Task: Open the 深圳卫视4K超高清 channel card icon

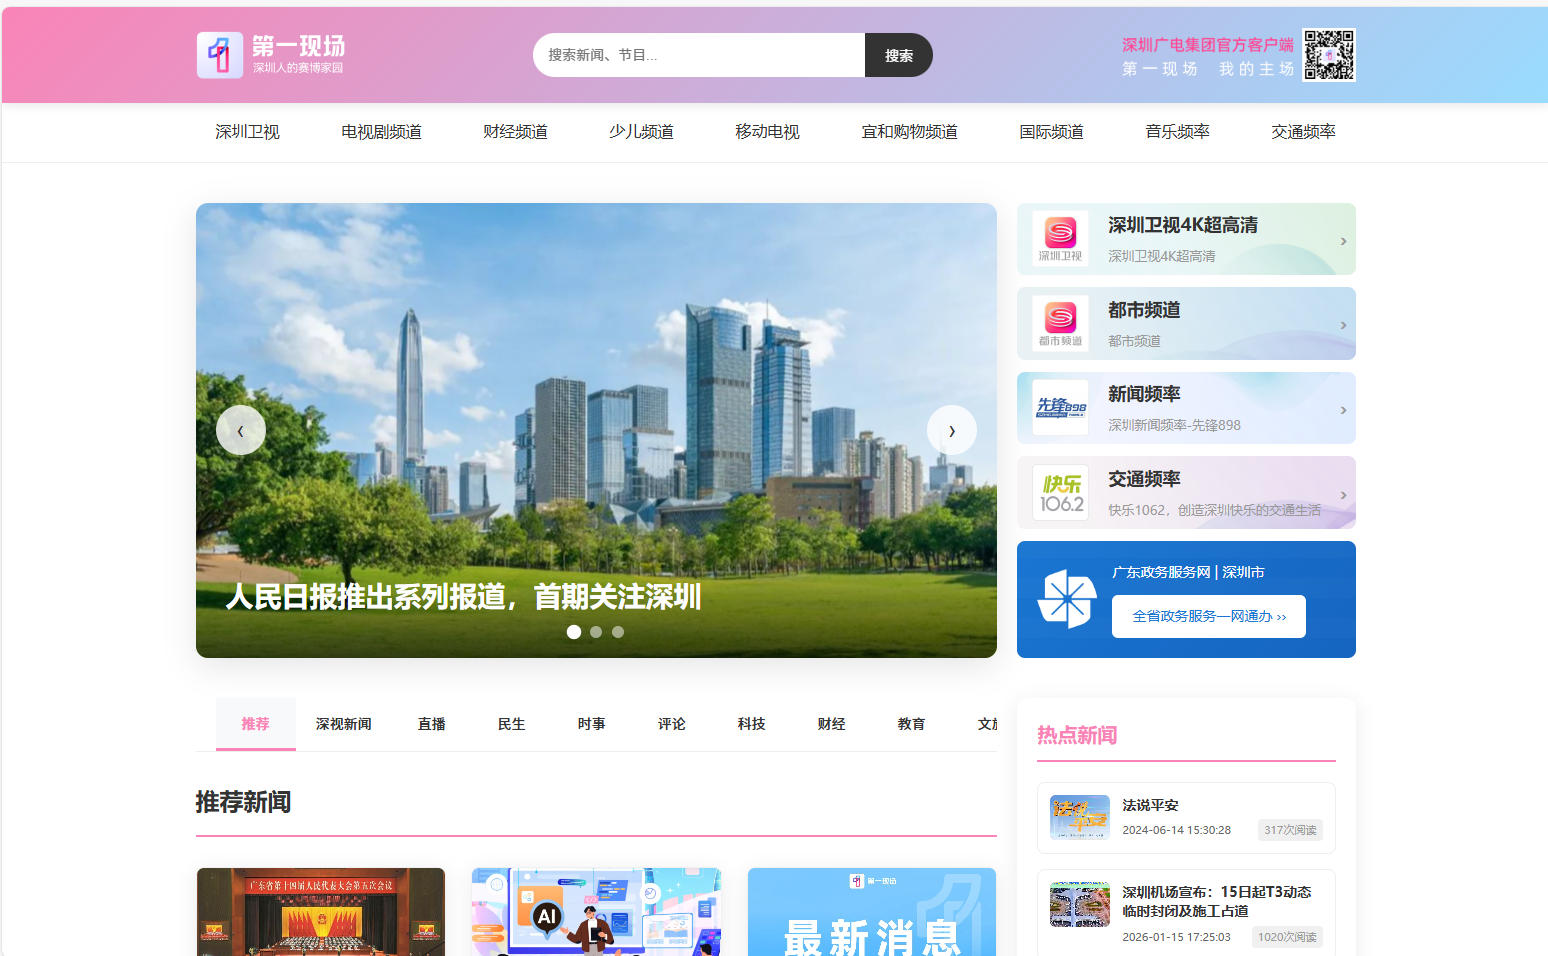Action: (1060, 239)
